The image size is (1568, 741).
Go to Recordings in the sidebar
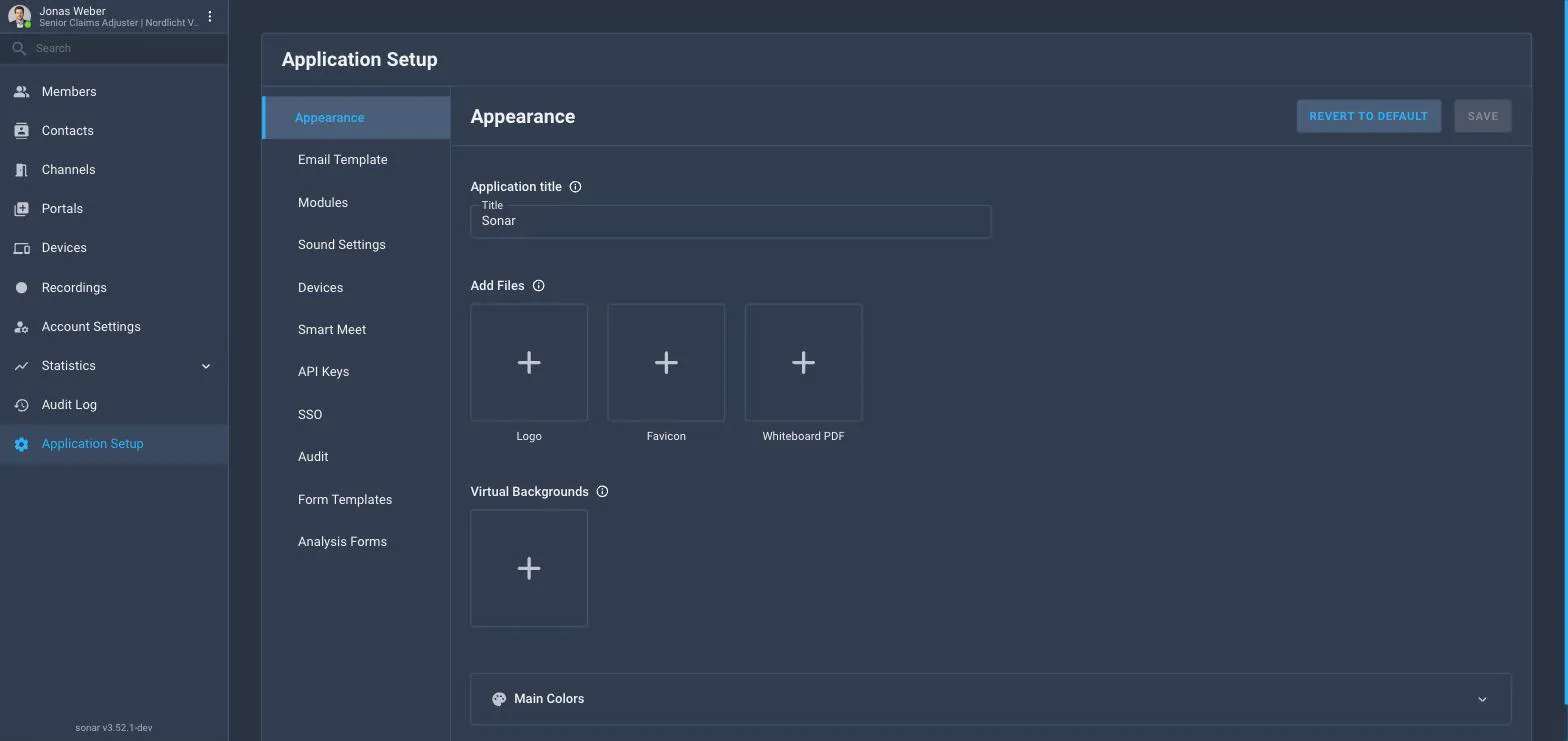[x=114, y=288]
